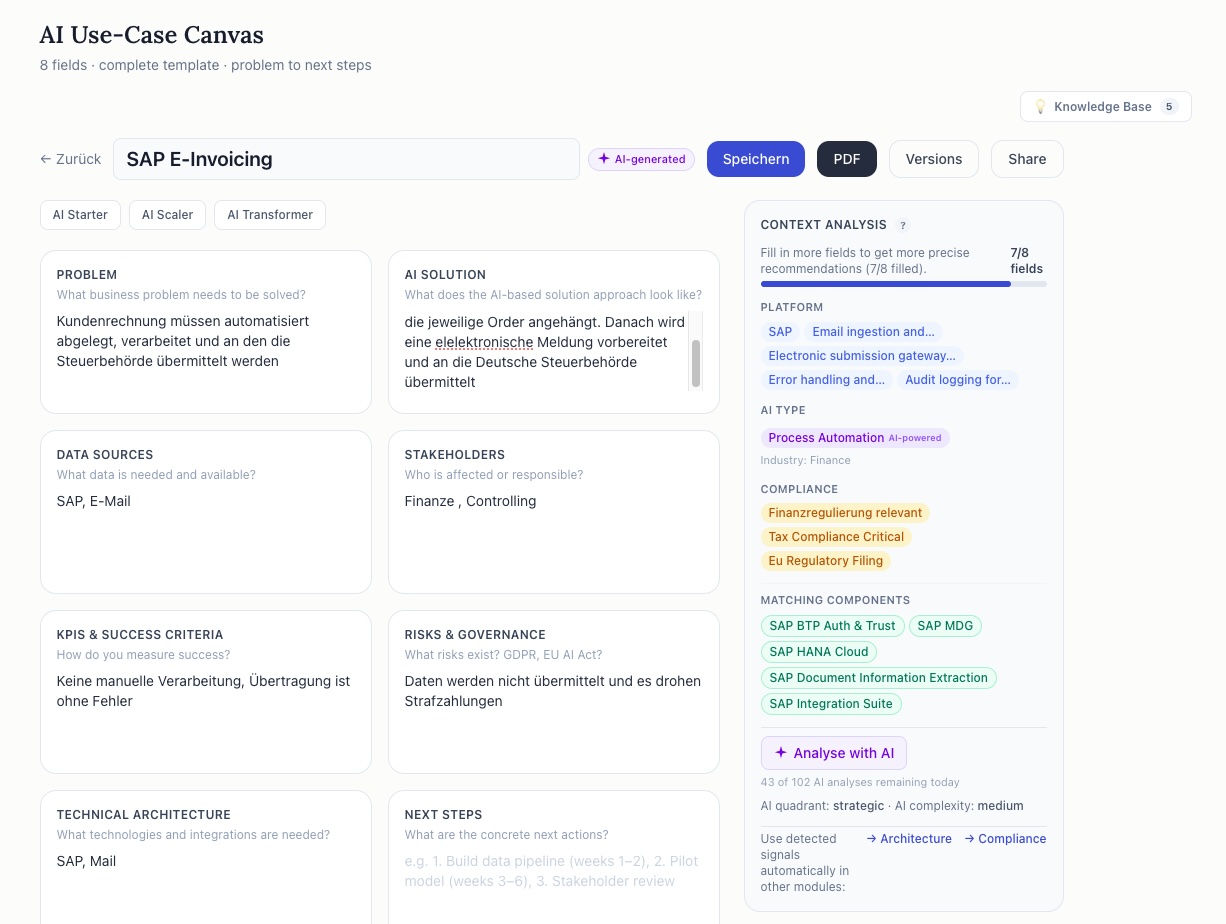The width and height of the screenshot is (1226, 924).
Task: Click the question mark help icon beside Context Analysis
Action: click(x=903, y=226)
